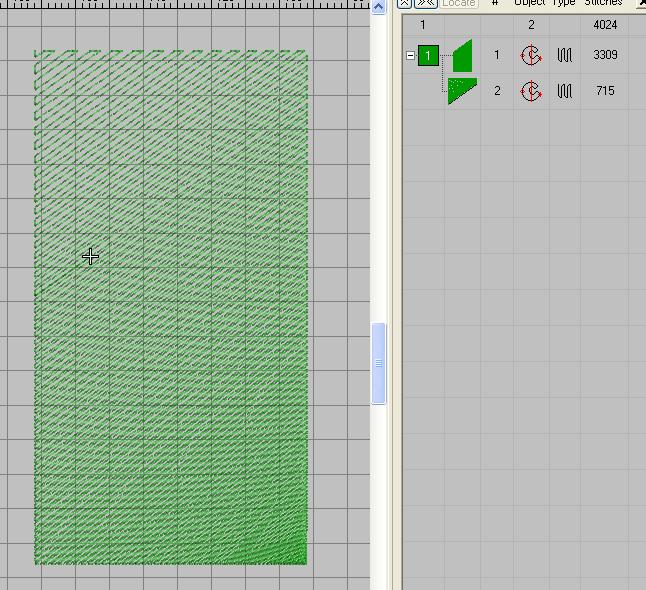The image size is (646, 590).
Task: Click the stitch type icon in row 1
Action: click(564, 55)
